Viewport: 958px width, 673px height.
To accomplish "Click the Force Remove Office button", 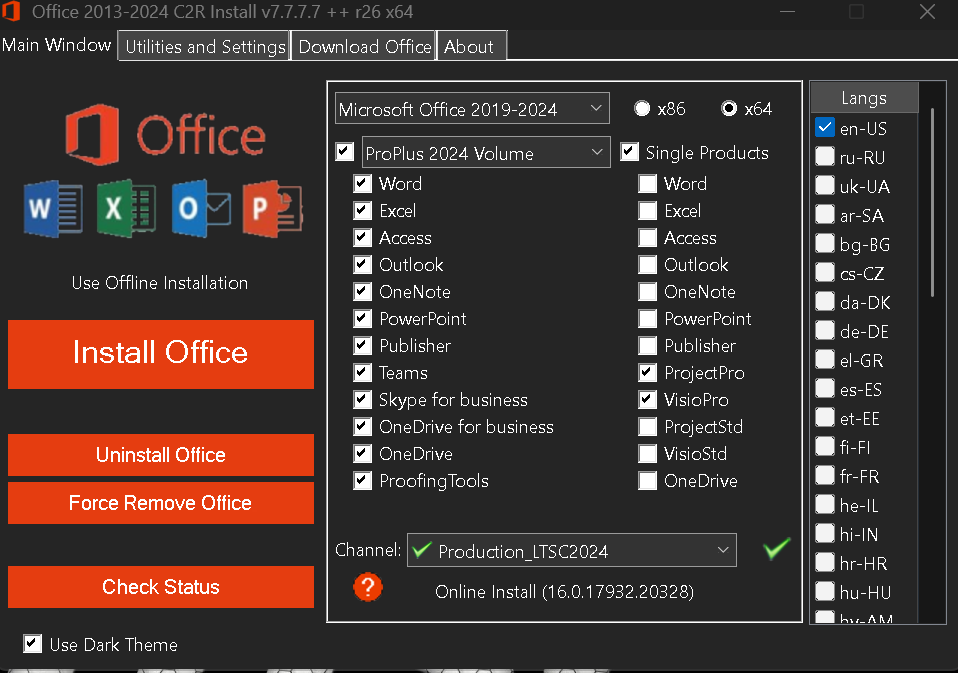I will pos(161,503).
